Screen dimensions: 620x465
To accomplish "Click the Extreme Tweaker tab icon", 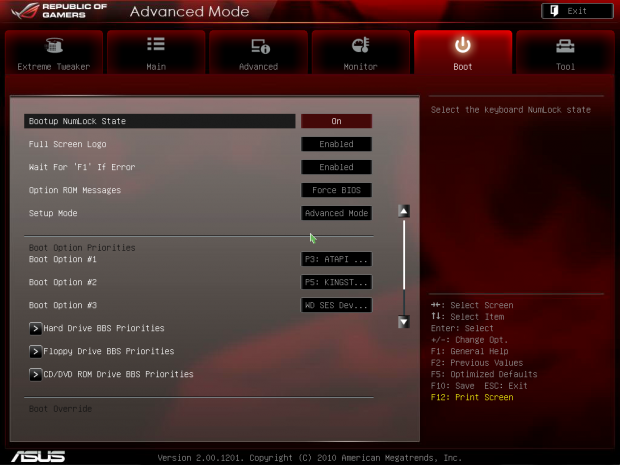I will [54, 45].
